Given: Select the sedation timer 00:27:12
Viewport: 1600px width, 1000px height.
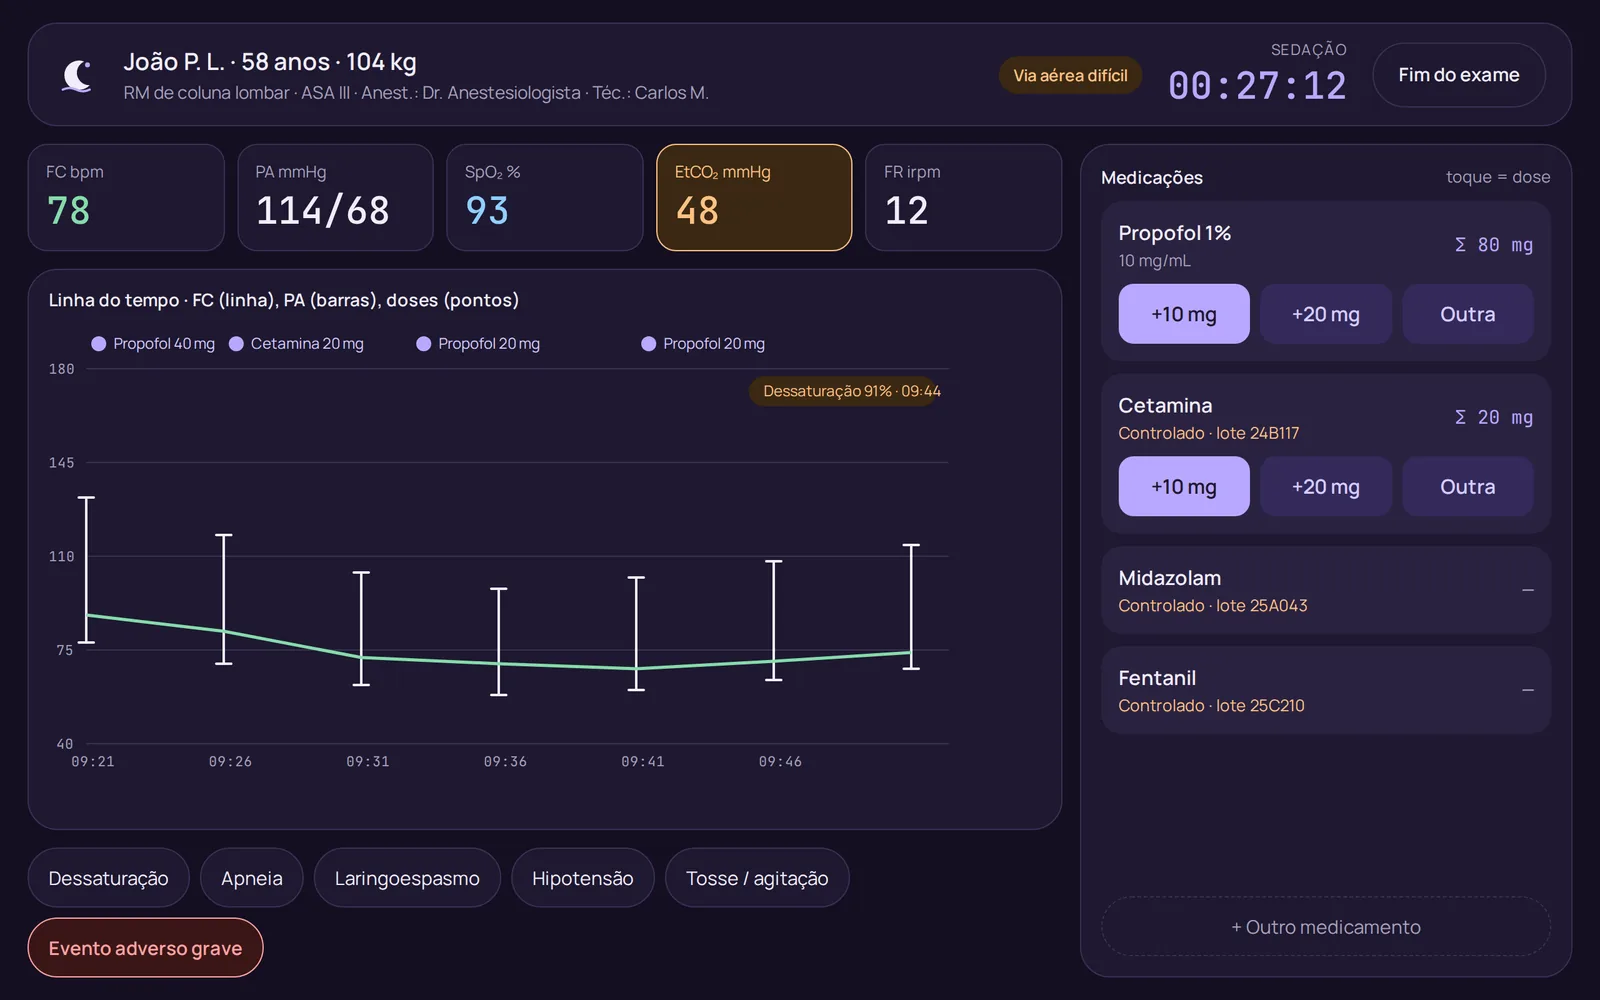Looking at the screenshot, I should pos(1257,86).
